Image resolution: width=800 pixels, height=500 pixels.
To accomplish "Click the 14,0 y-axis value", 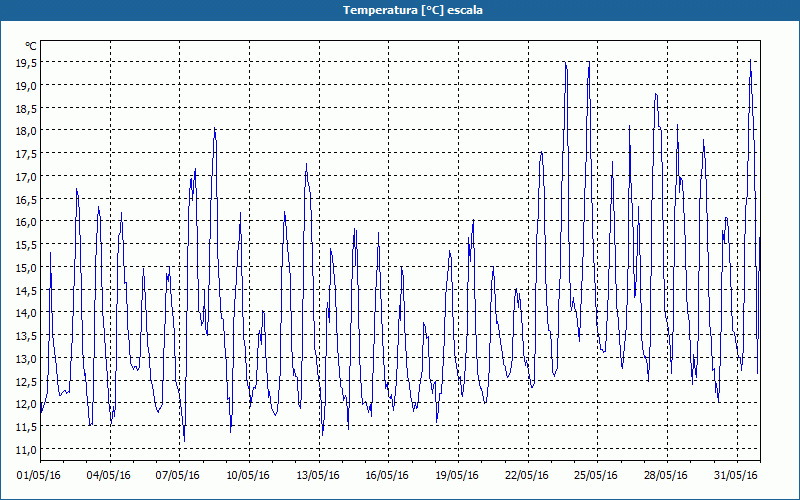I will (26, 313).
